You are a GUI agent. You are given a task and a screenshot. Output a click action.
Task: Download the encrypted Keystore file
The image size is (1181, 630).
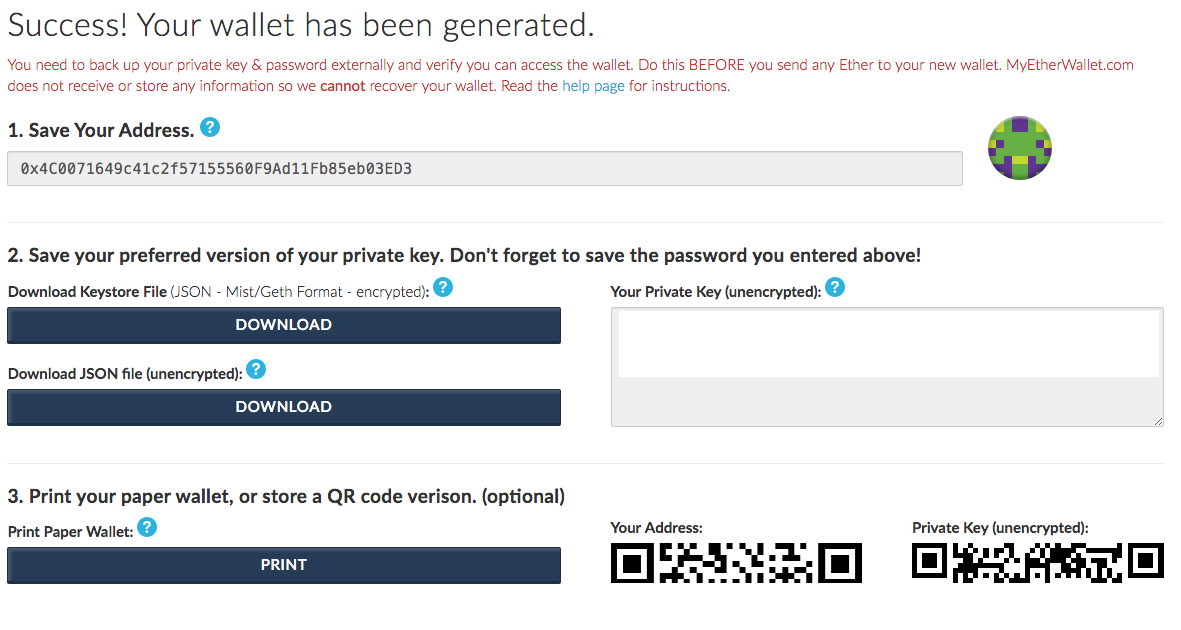(284, 325)
